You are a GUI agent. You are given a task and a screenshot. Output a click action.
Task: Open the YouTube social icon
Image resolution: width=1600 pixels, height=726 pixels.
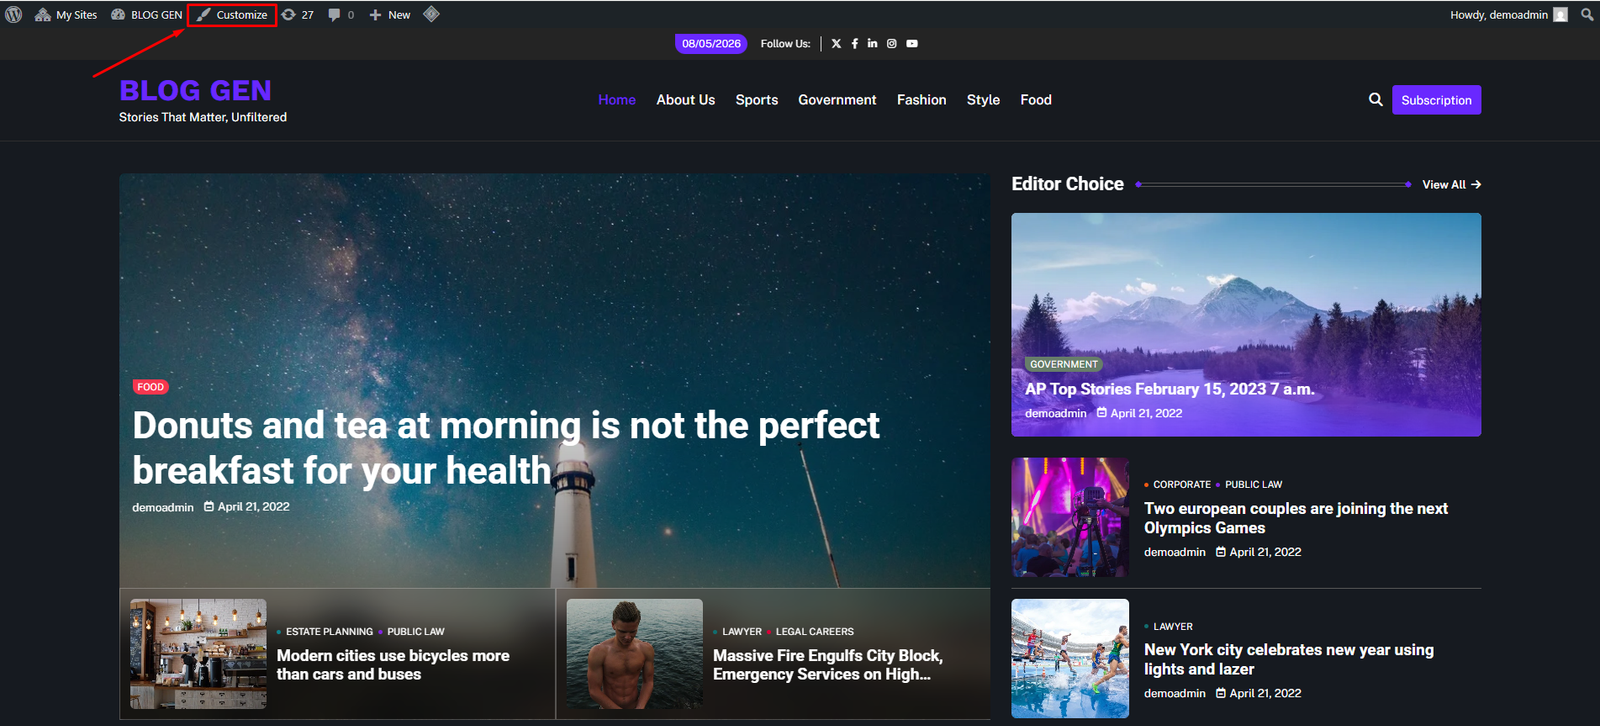tap(912, 44)
